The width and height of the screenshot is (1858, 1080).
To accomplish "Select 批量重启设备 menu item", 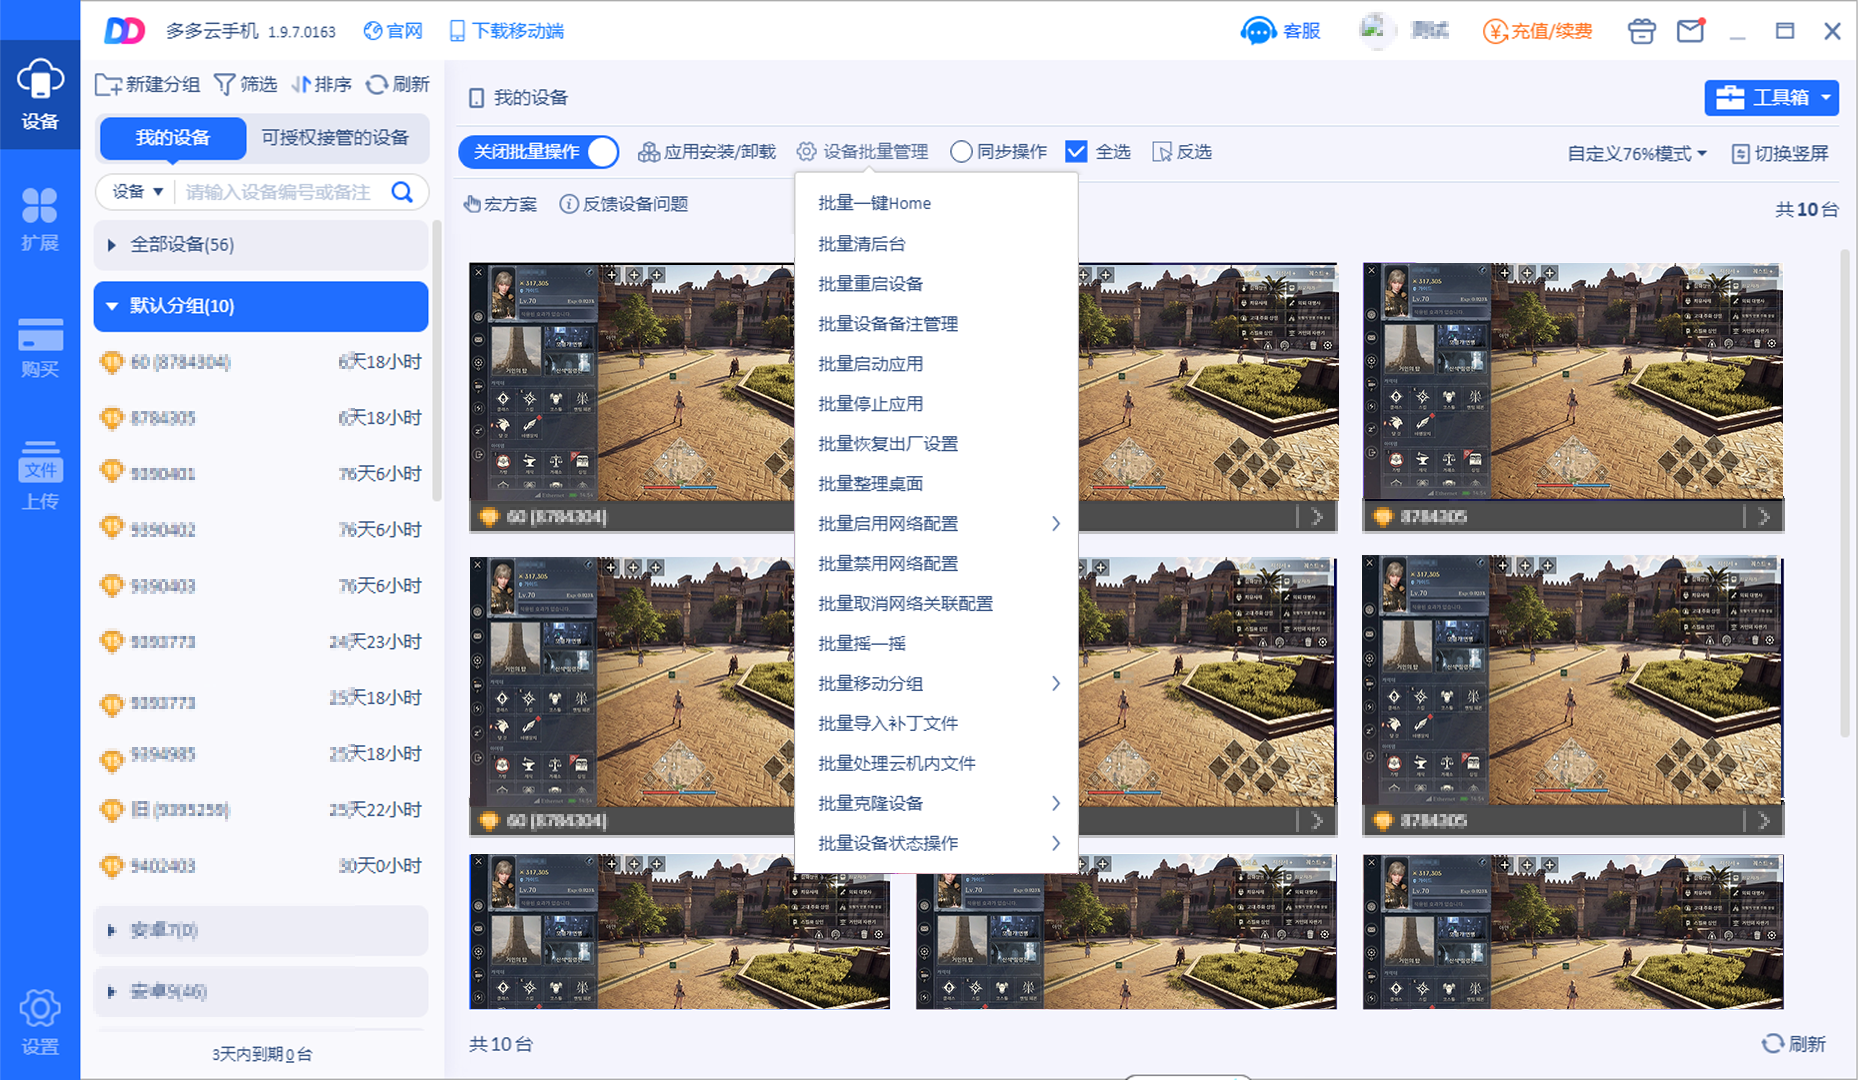I will click(x=936, y=284).
